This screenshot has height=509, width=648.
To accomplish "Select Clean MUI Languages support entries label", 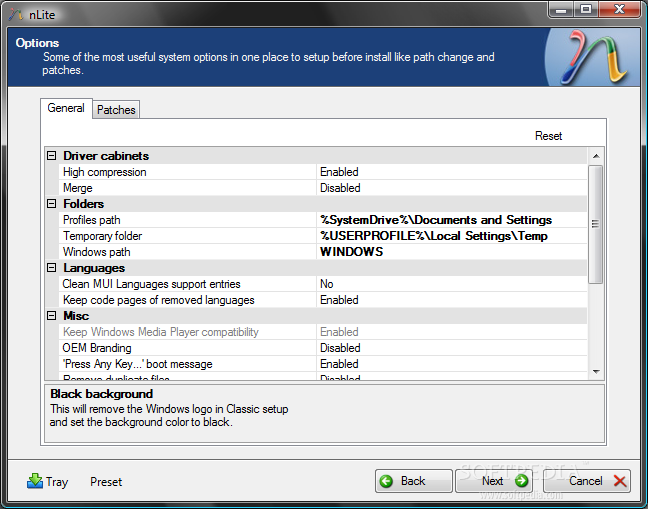I will [151, 284].
